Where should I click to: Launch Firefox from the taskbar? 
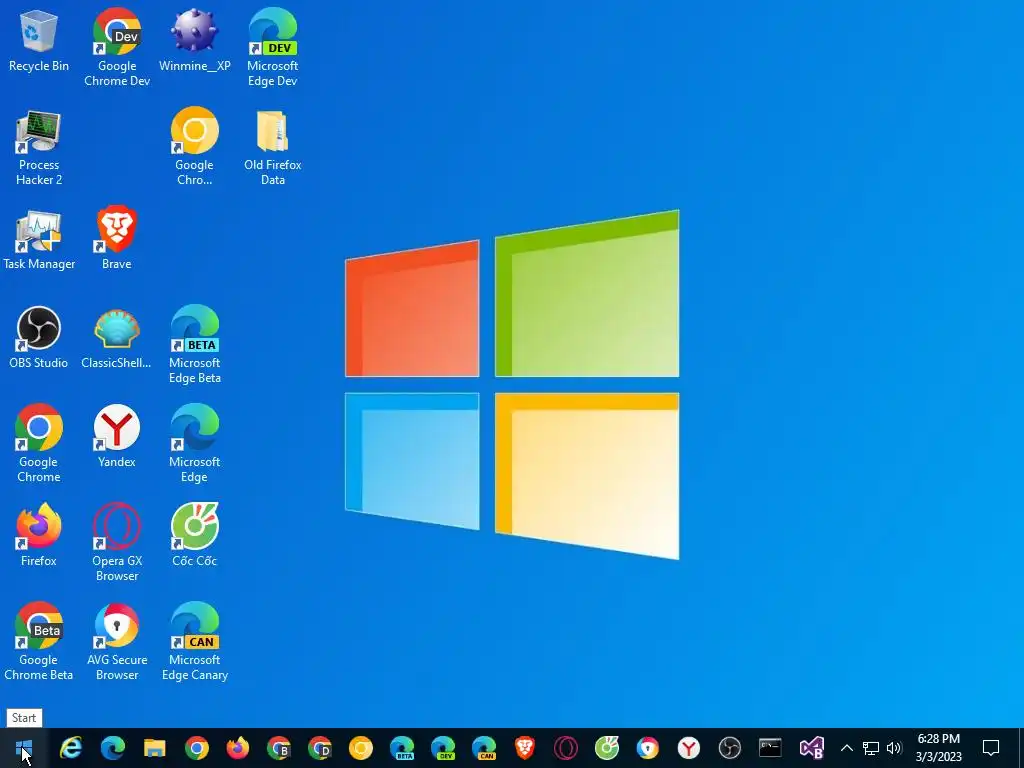point(238,748)
